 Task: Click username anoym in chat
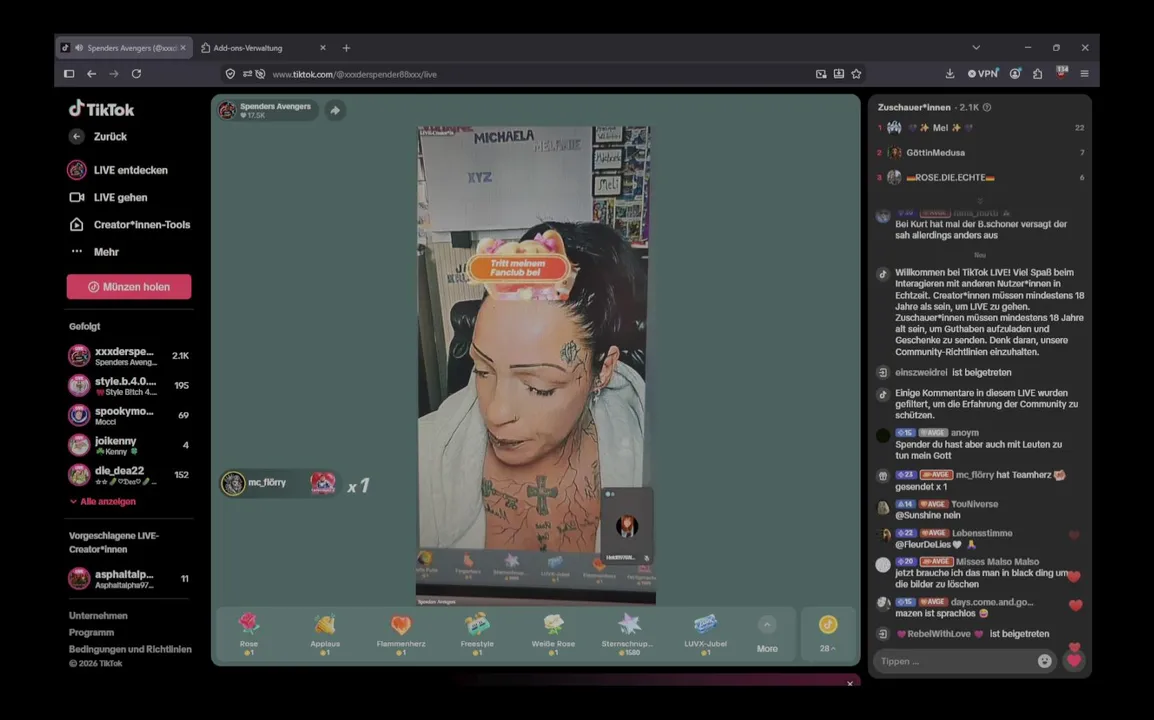point(964,433)
